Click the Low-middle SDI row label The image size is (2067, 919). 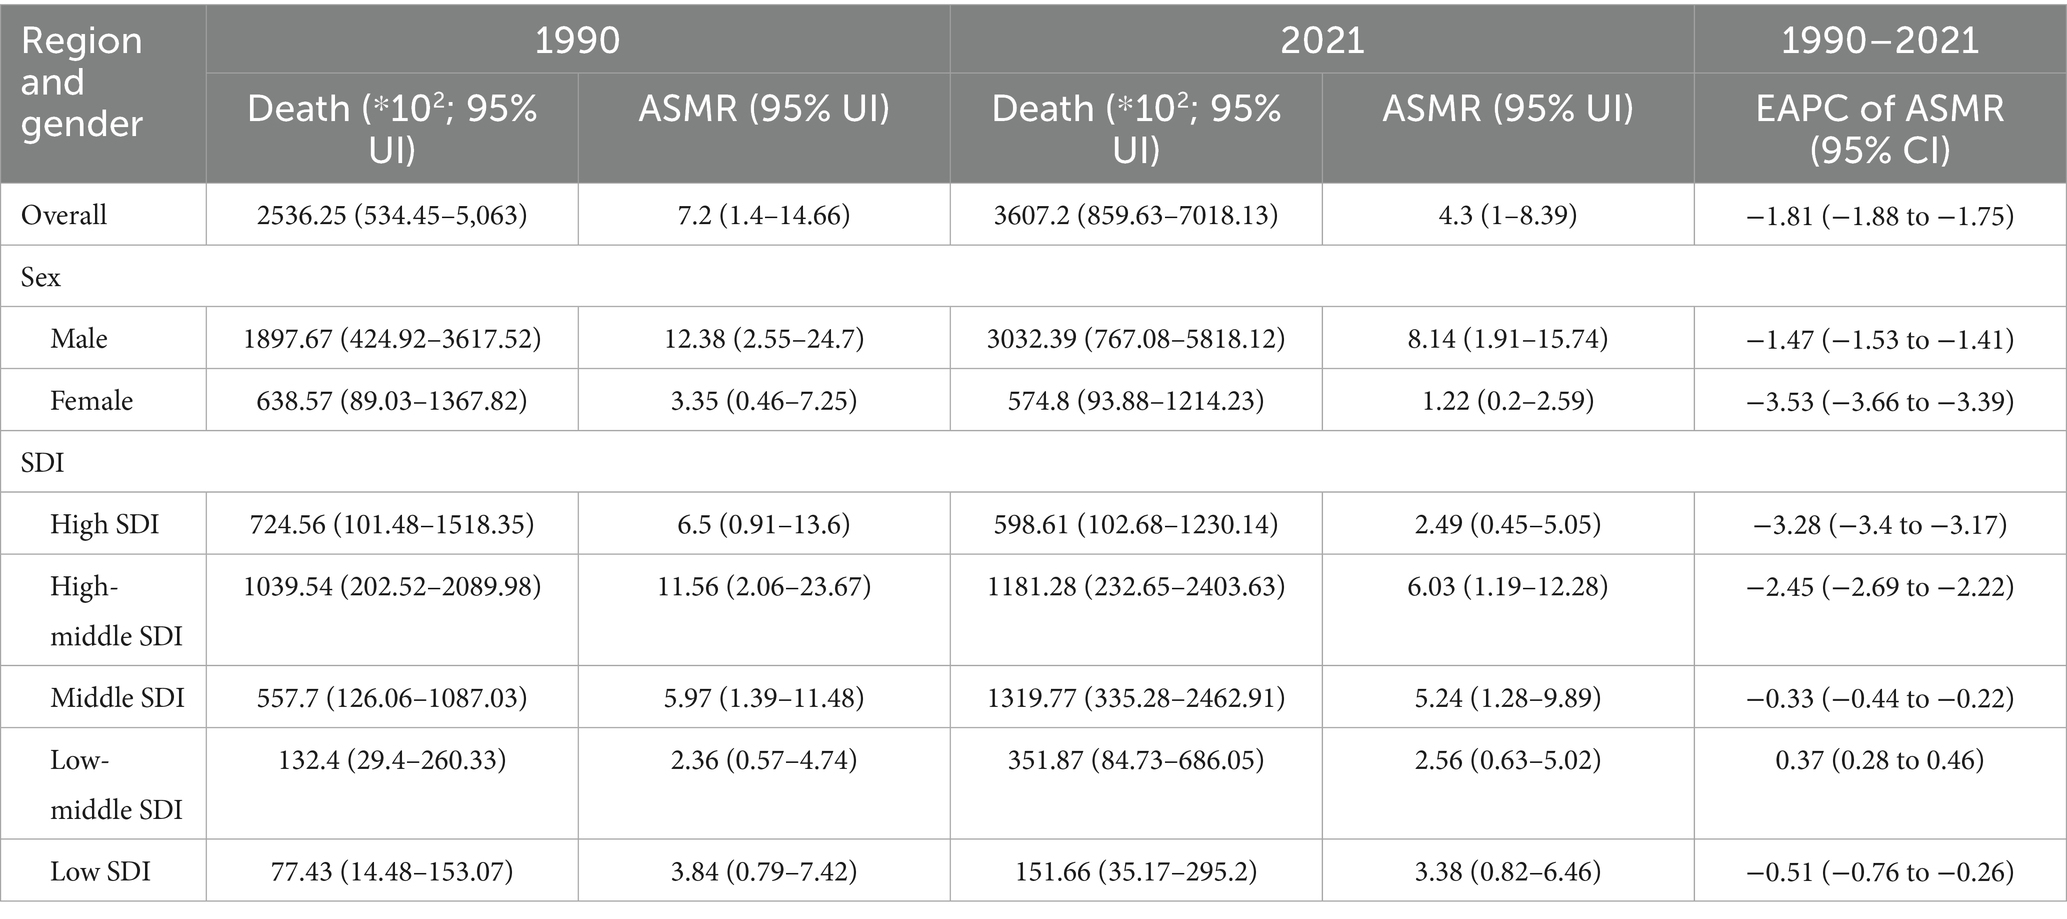(x=117, y=784)
